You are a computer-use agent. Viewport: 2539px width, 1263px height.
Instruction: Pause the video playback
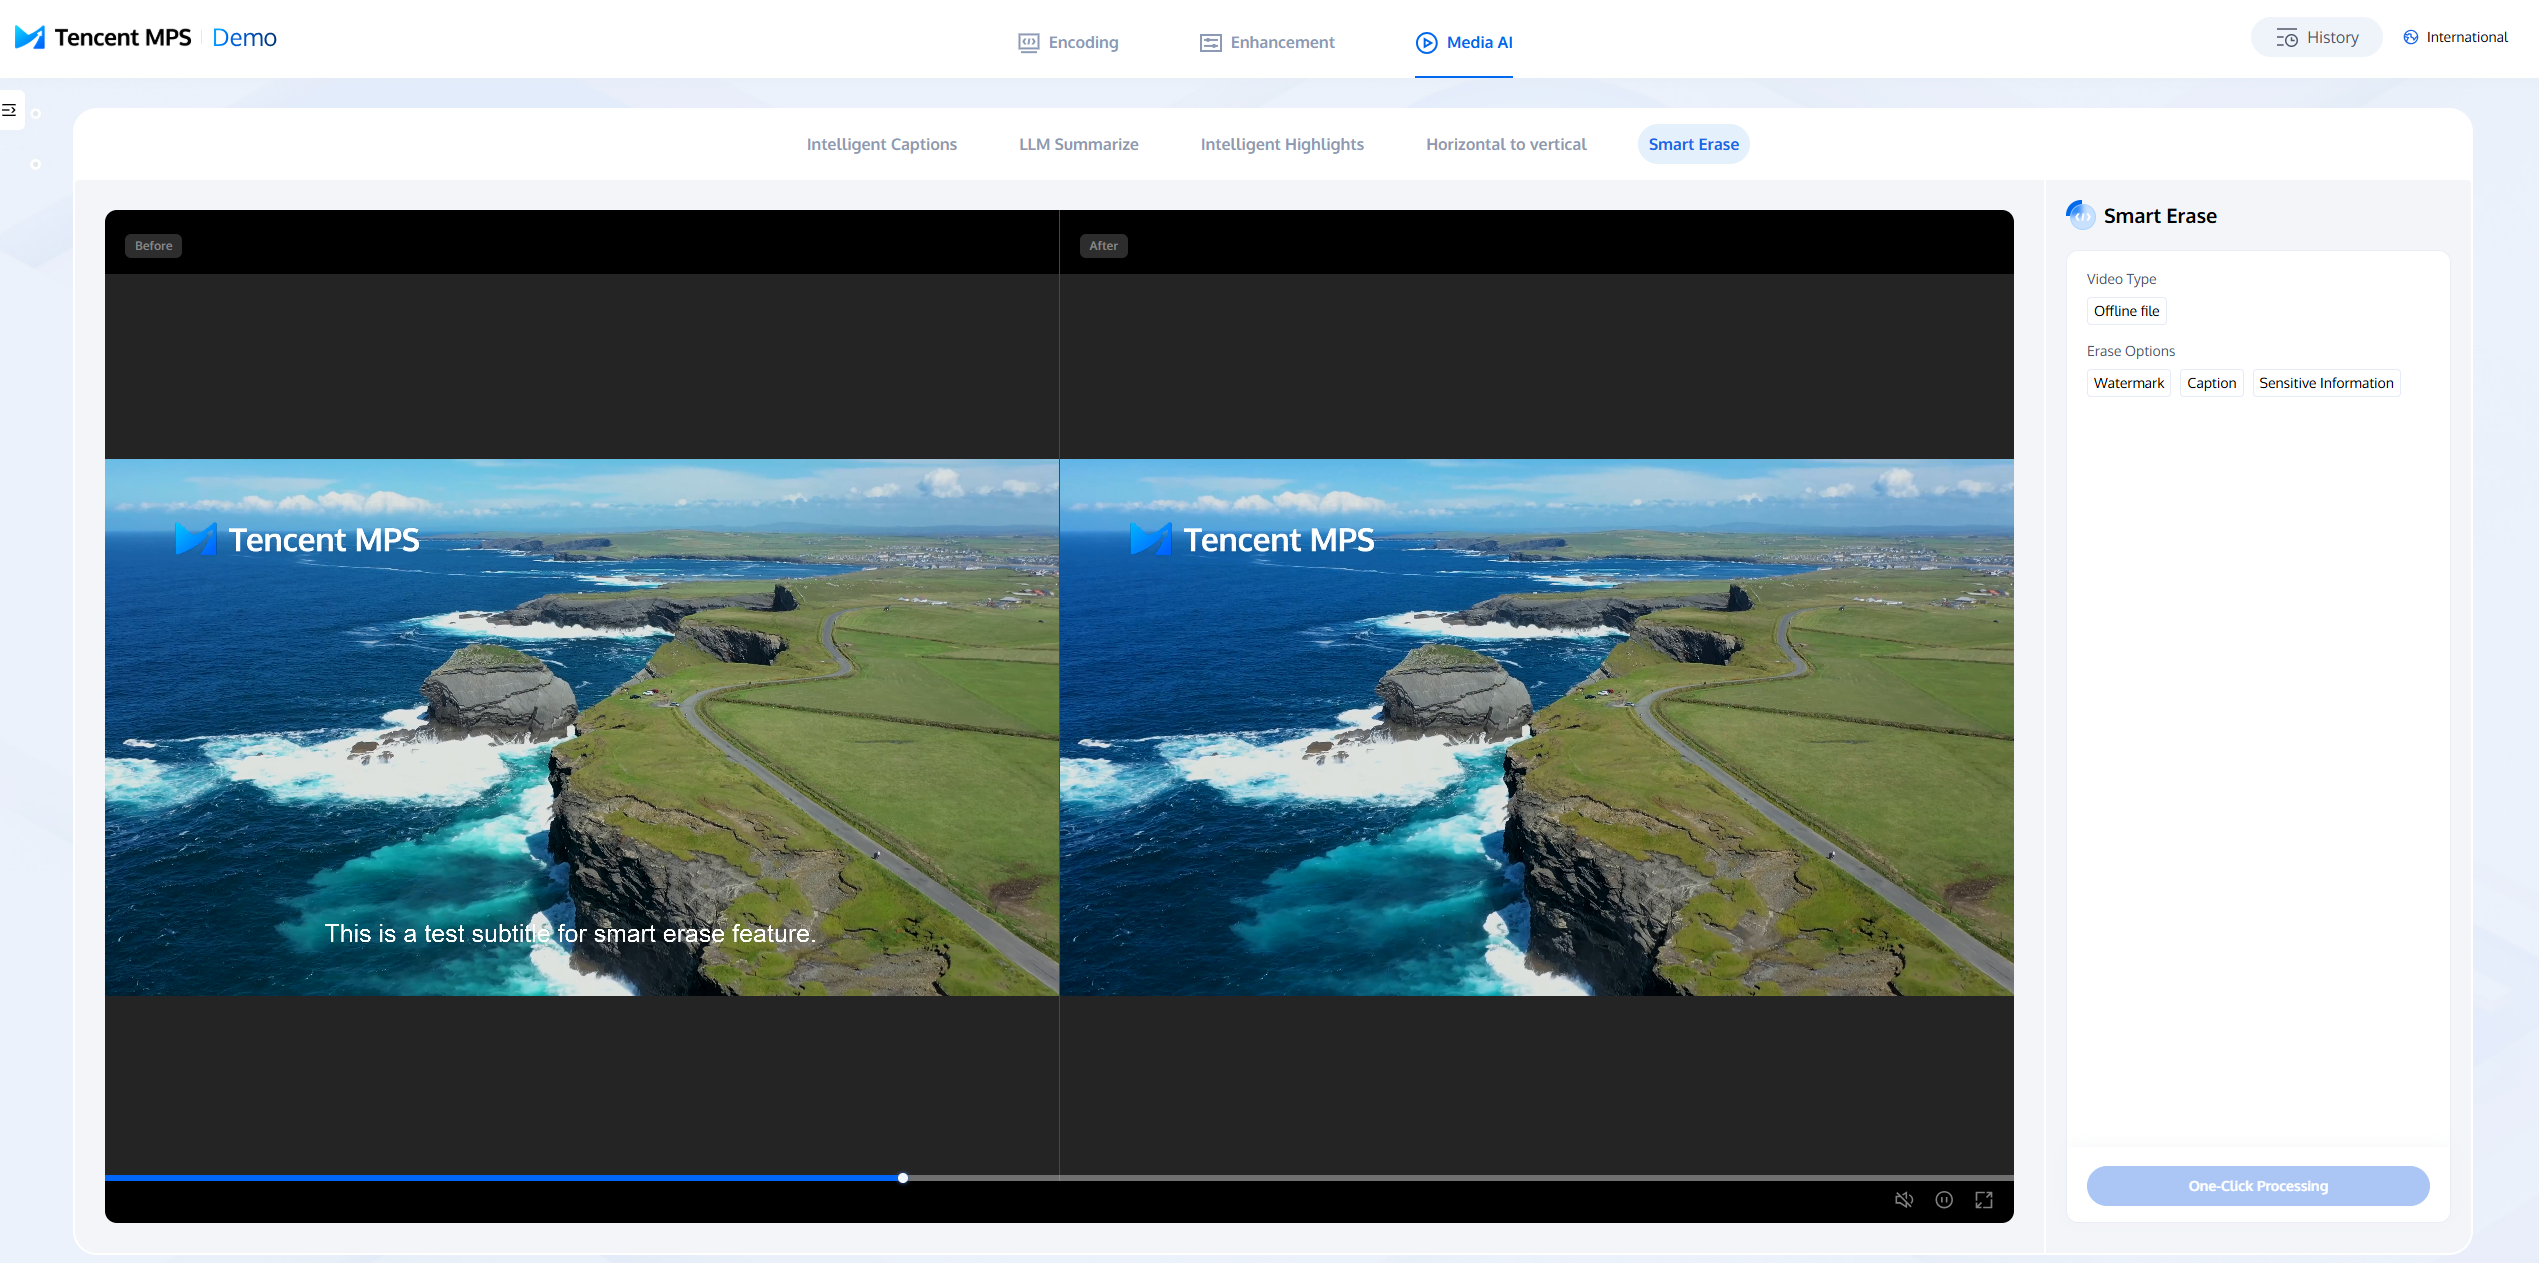click(x=1944, y=1200)
